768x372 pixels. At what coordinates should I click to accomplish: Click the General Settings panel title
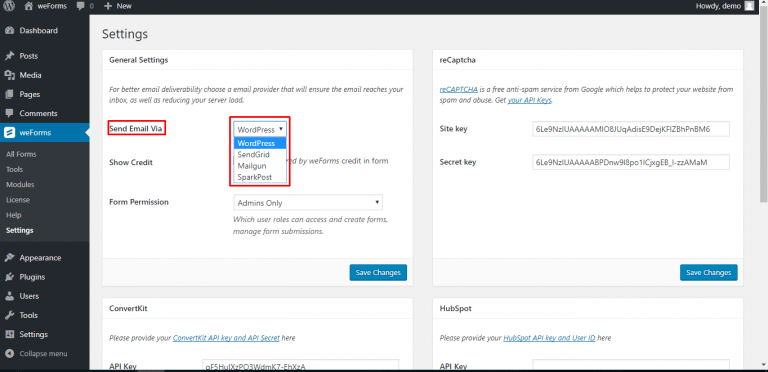click(139, 60)
